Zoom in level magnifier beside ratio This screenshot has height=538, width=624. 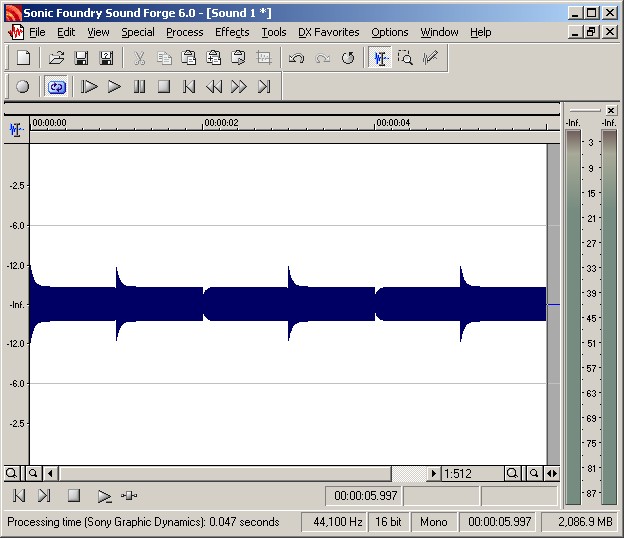click(513, 474)
